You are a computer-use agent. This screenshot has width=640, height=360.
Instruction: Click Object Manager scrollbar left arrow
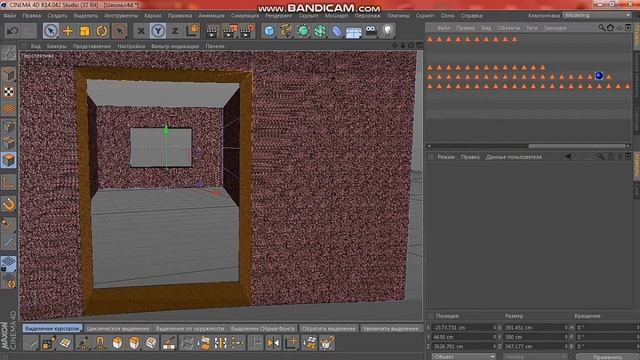point(429,146)
